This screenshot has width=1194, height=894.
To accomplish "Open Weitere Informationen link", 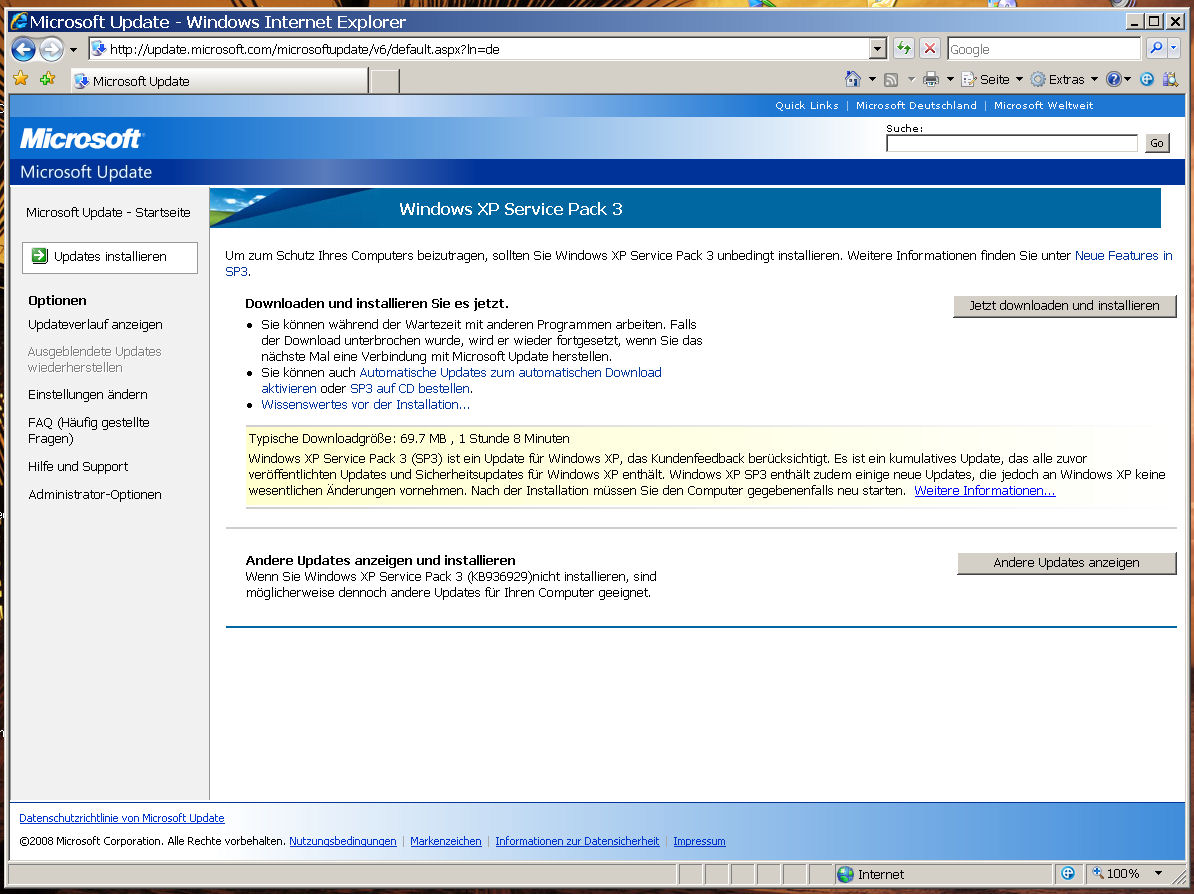I will (x=985, y=490).
